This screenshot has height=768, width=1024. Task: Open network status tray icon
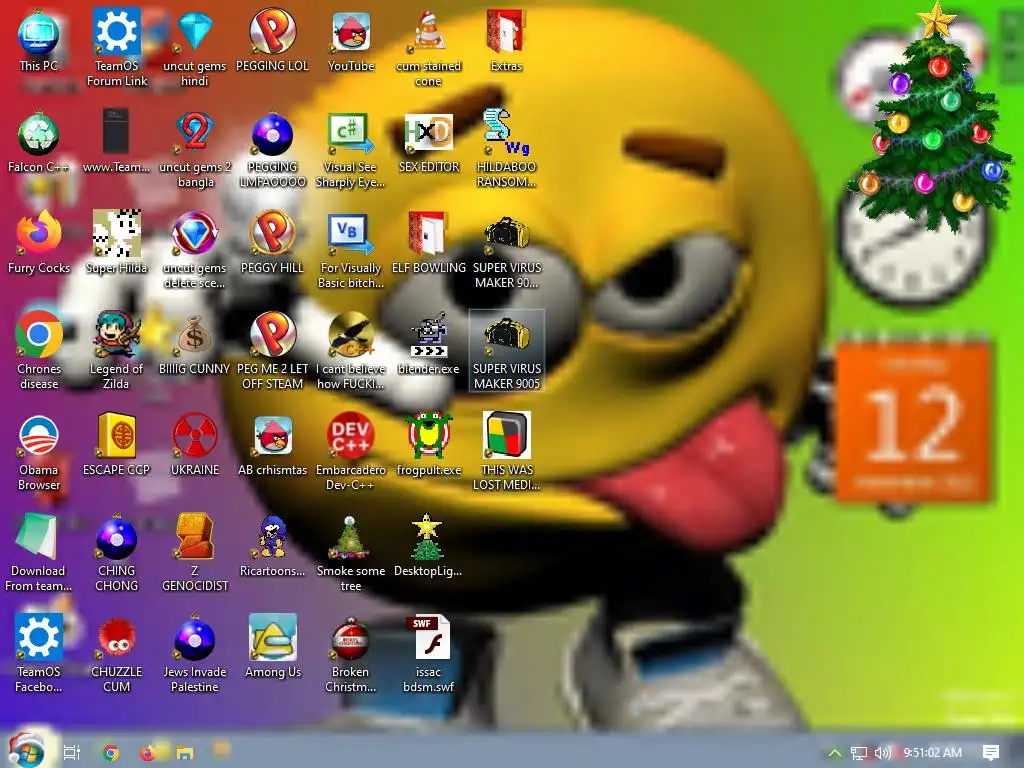[x=859, y=753]
